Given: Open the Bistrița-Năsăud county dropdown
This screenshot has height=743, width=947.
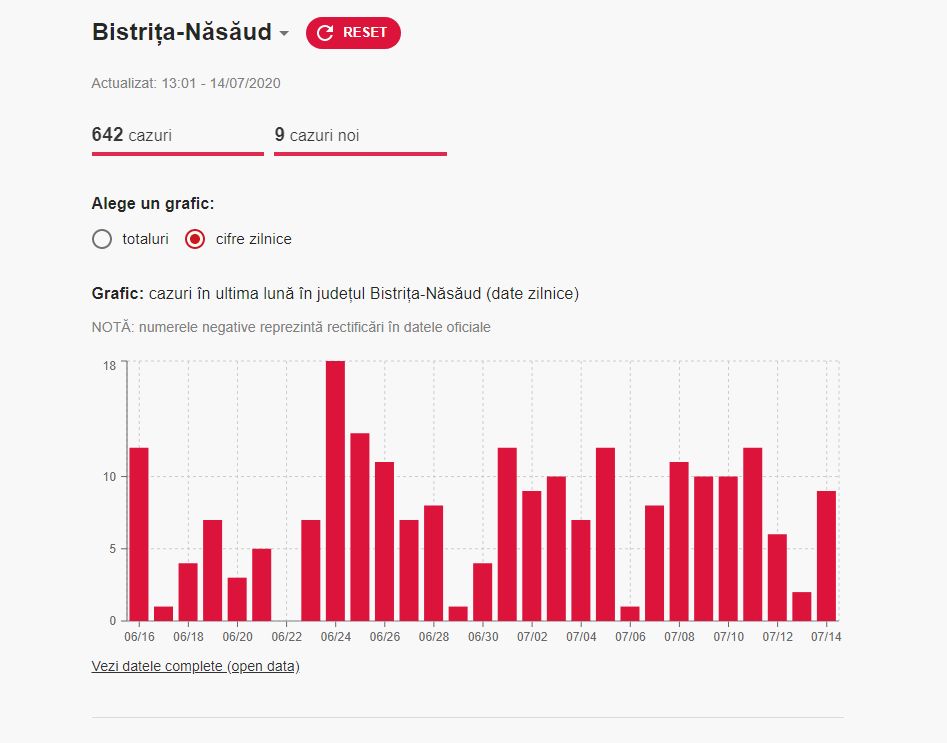Looking at the screenshot, I should [190, 33].
